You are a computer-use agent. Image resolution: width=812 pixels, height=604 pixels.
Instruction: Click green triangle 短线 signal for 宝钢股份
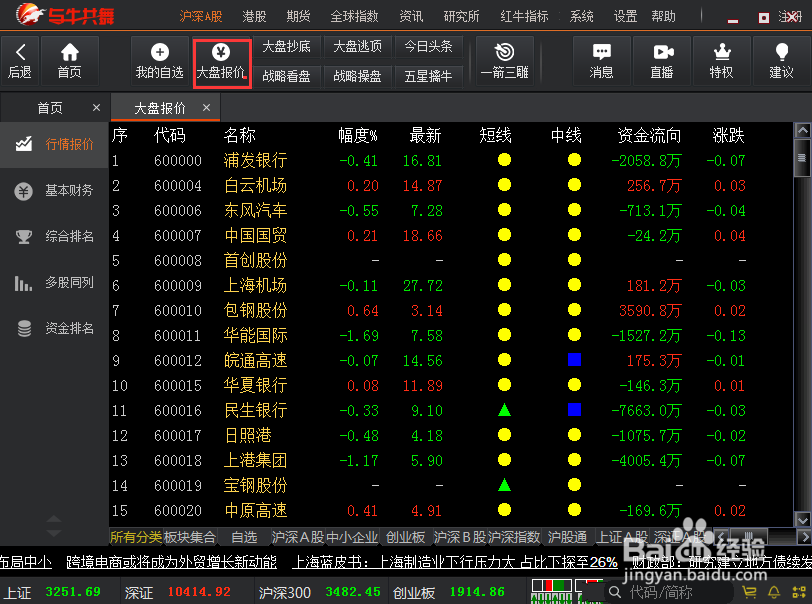tap(504, 485)
